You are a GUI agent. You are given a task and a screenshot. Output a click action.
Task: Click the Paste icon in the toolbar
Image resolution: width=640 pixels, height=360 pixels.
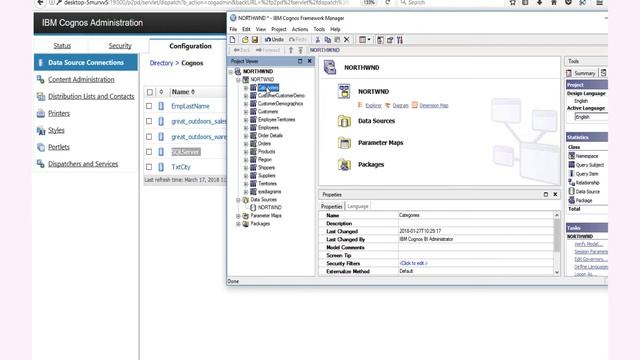337,40
